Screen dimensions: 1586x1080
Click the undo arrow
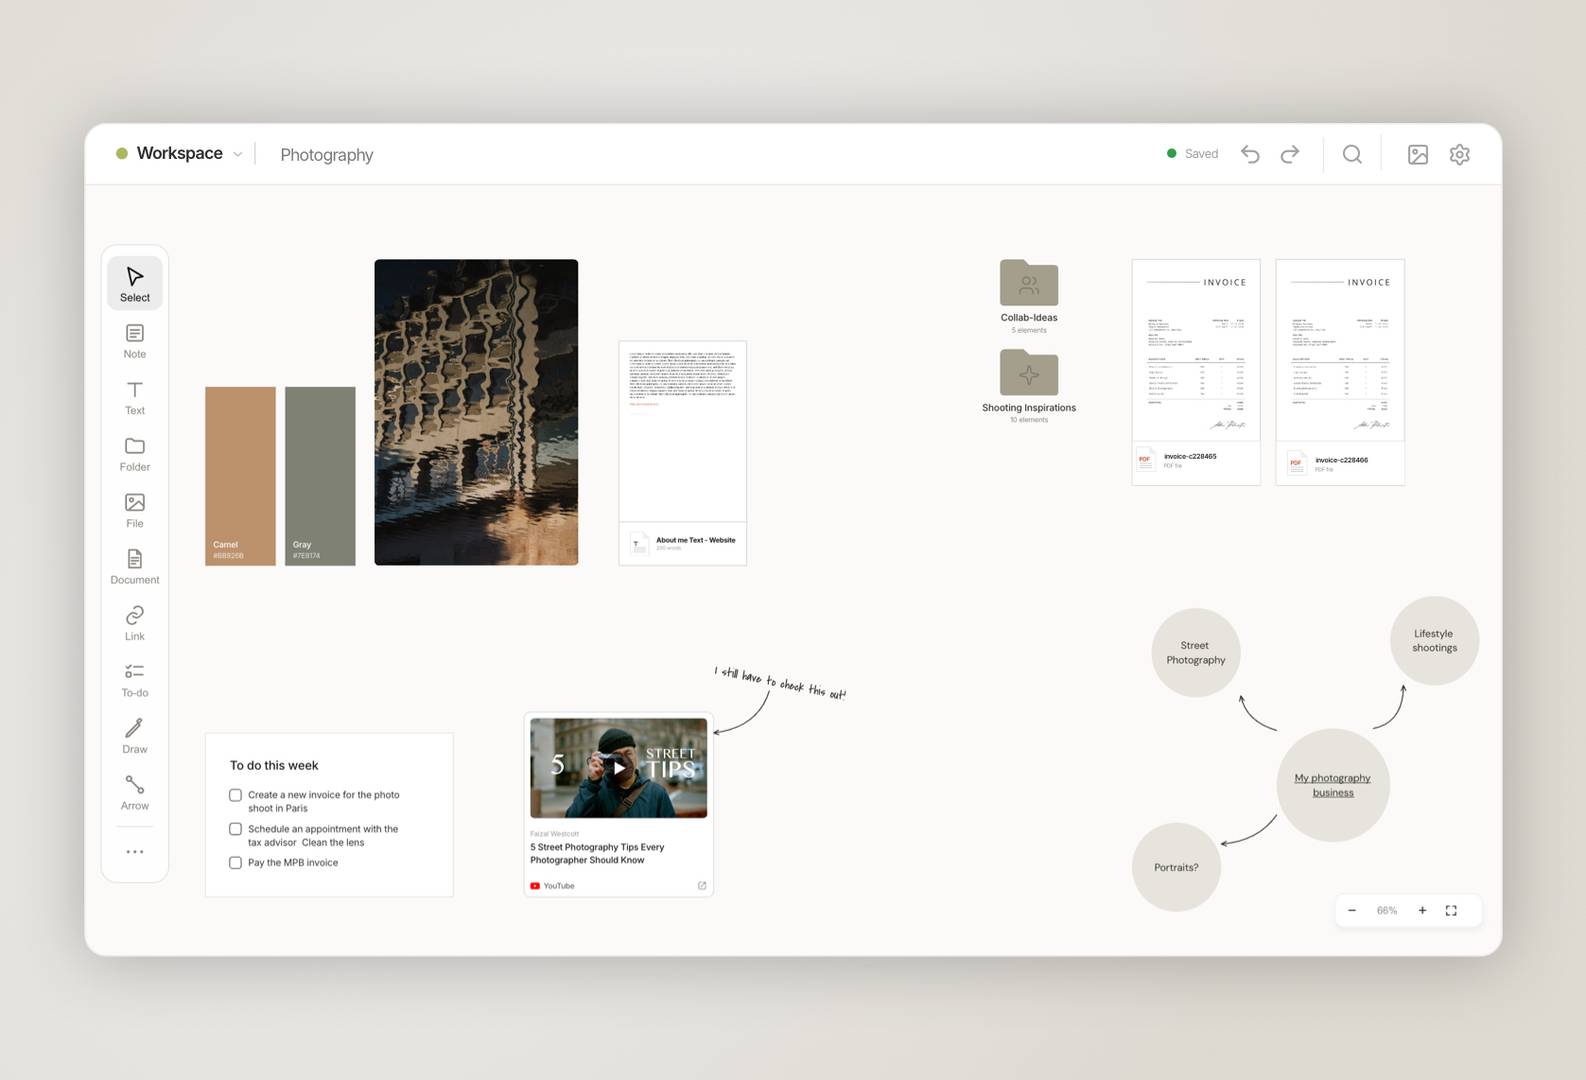[1250, 154]
